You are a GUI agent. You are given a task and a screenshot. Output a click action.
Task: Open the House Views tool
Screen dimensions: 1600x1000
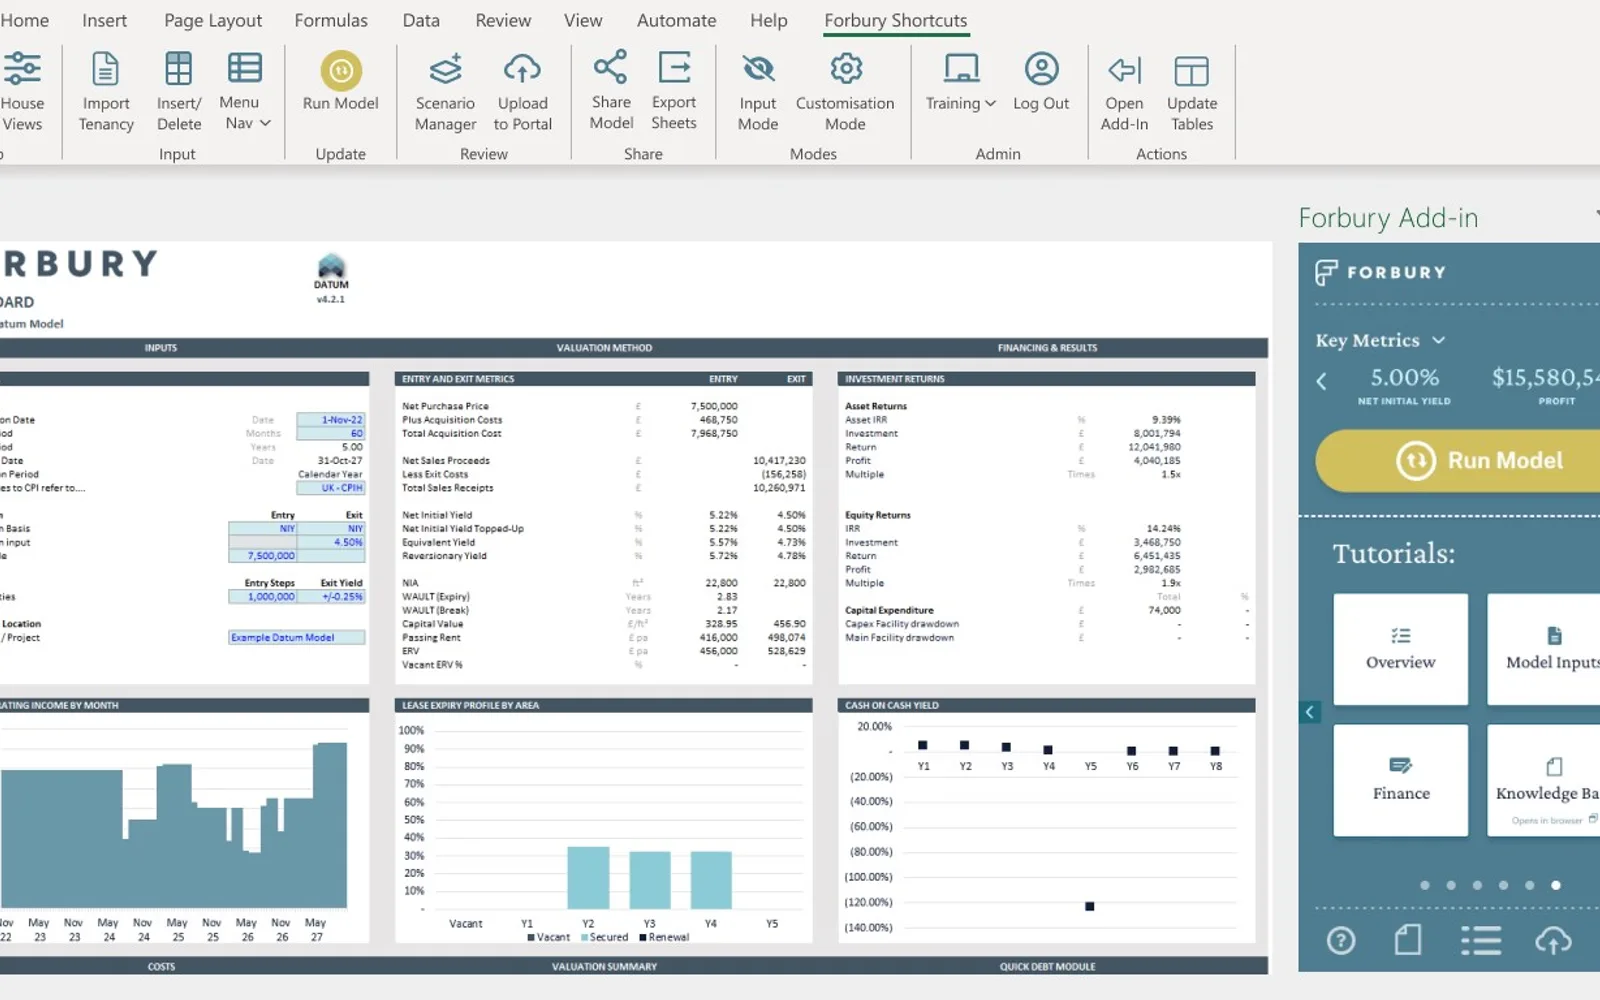pos(22,92)
